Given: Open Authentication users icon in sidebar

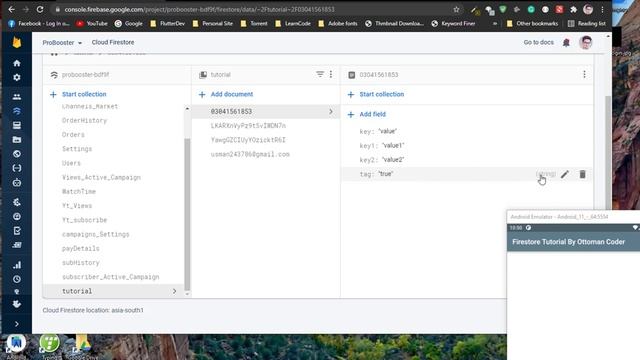Looking at the screenshot, I should click(17, 97).
